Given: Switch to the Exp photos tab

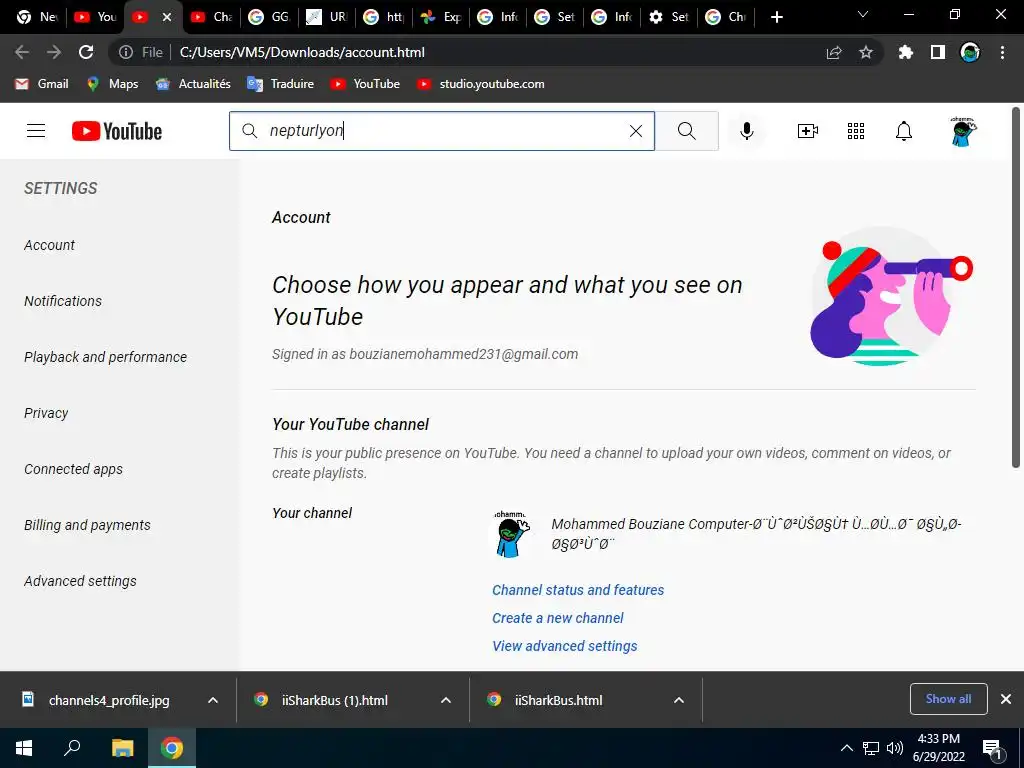Looking at the screenshot, I should (441, 17).
